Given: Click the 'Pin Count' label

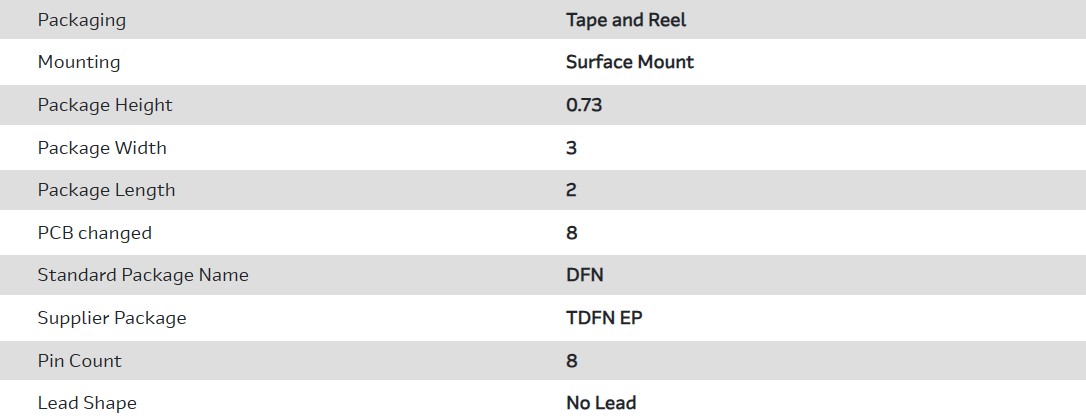Looking at the screenshot, I should click(x=80, y=361).
